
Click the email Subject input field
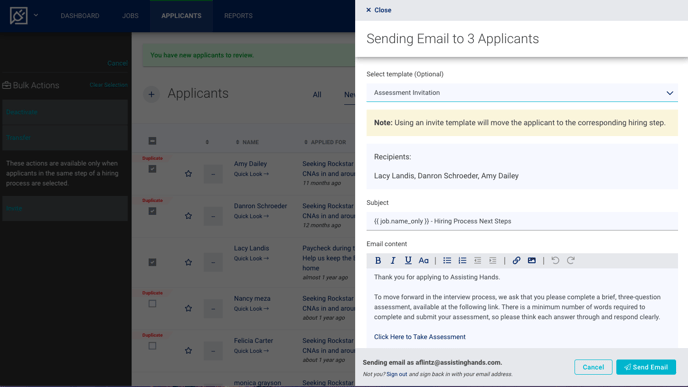tap(522, 221)
